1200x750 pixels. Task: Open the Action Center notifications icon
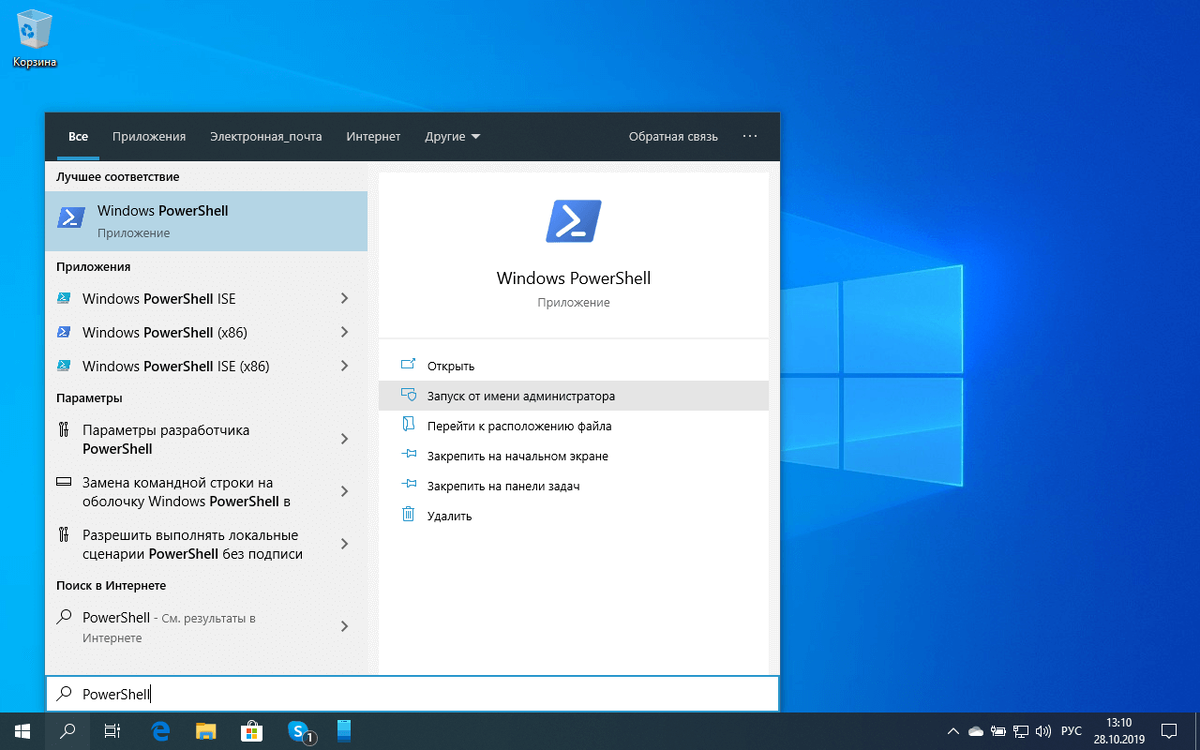coord(1169,731)
